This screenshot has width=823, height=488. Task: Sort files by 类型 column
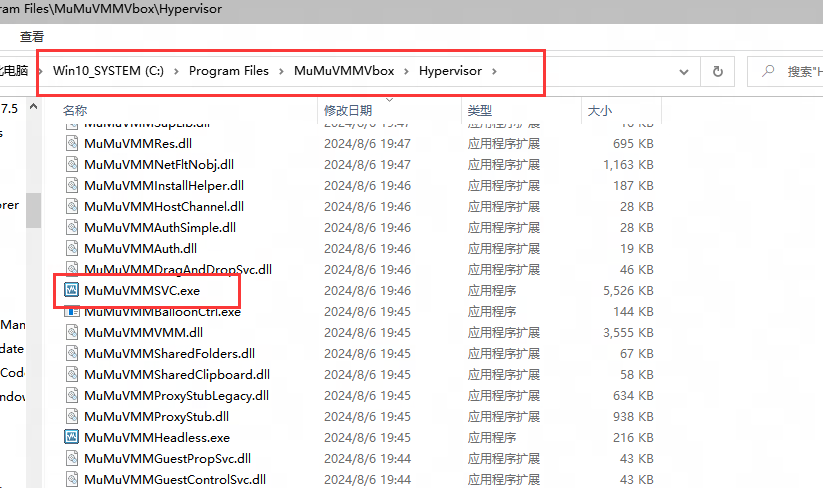pos(480,111)
